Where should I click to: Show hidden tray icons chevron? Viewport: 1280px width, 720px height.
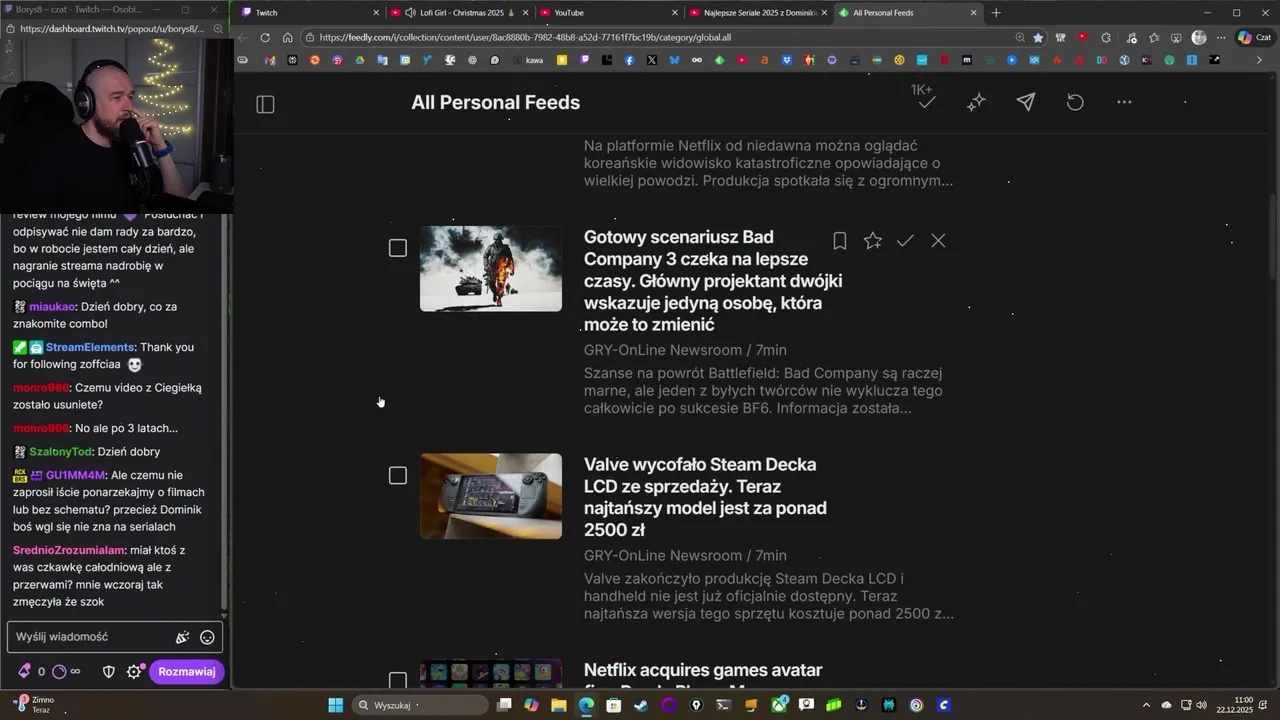pos(1148,705)
